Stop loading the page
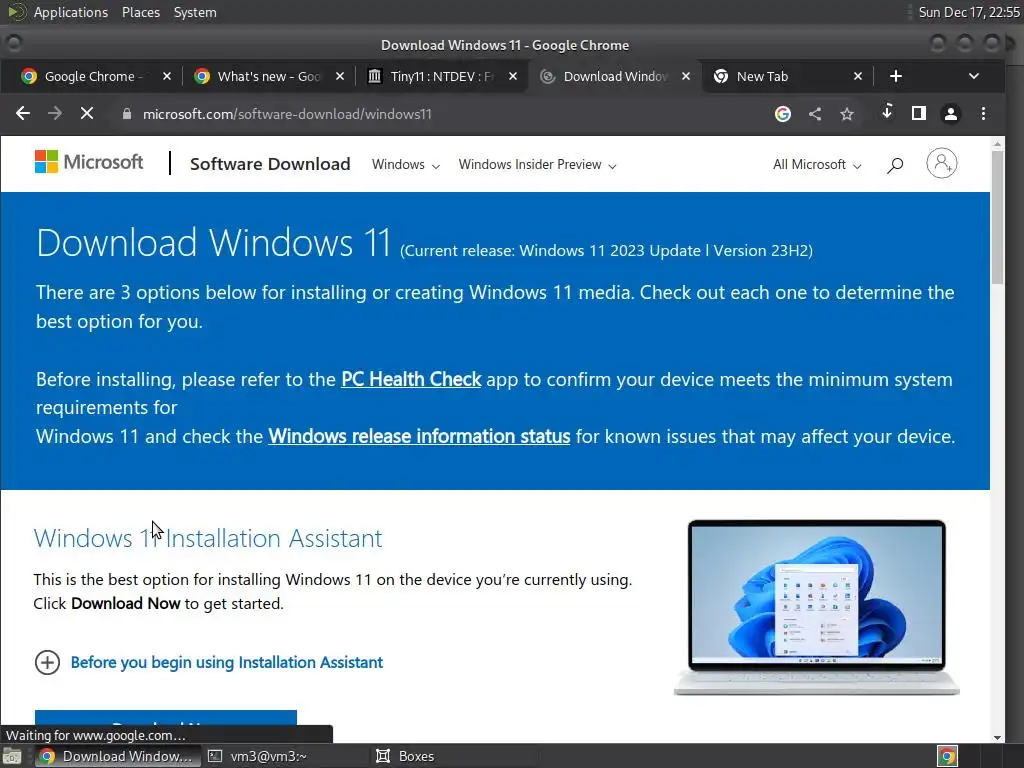1024x768 pixels. point(87,114)
